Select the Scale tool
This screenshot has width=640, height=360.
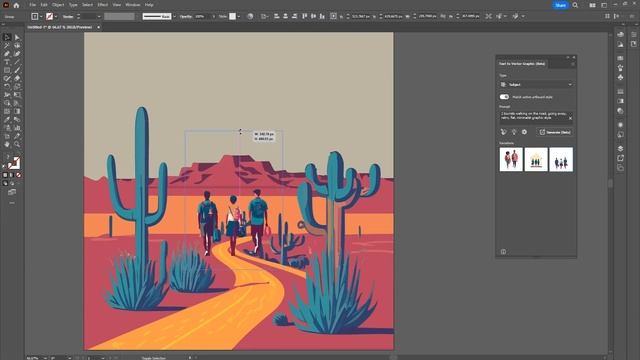[x=17, y=87]
